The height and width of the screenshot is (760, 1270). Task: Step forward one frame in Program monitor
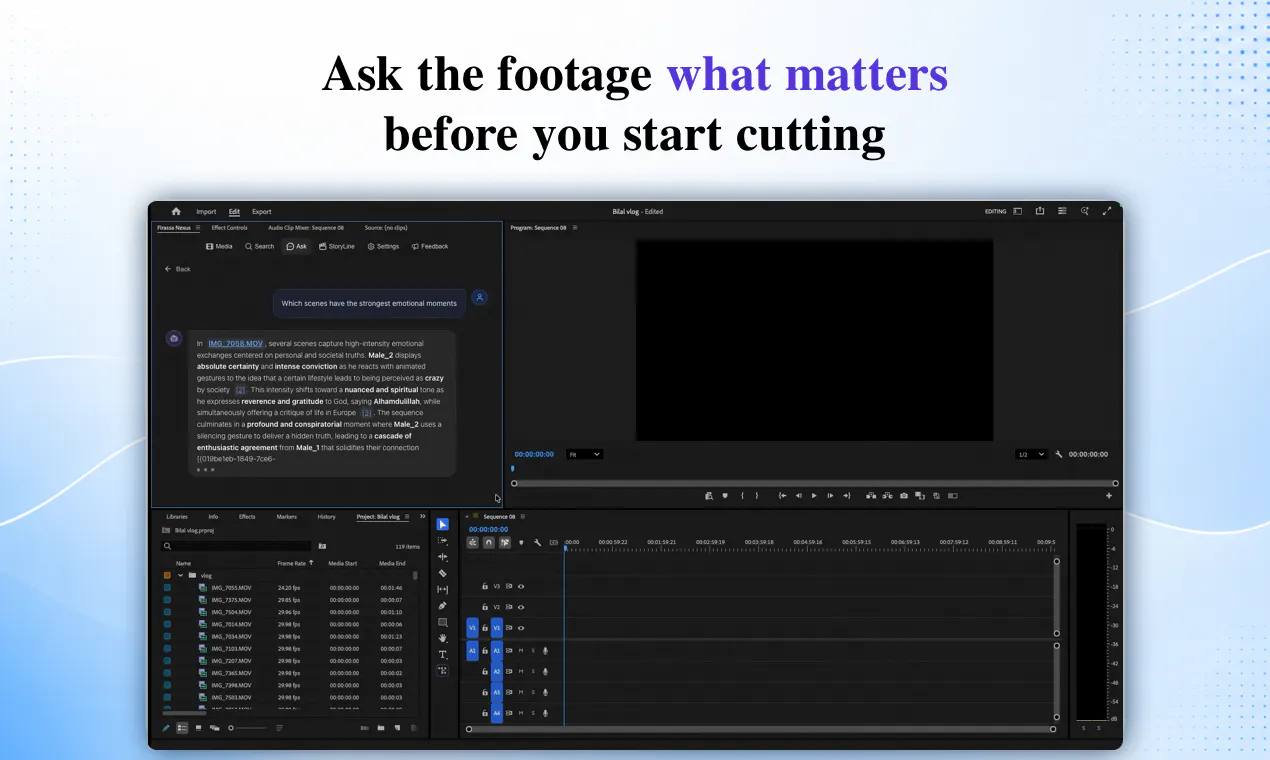click(830, 495)
